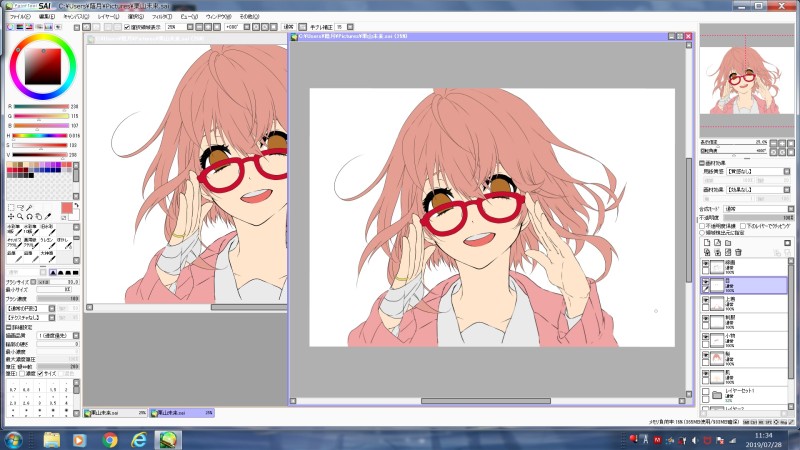Viewport: 800px width, 450px height.
Task: Select the zoom magnifier tool
Action: [20, 217]
